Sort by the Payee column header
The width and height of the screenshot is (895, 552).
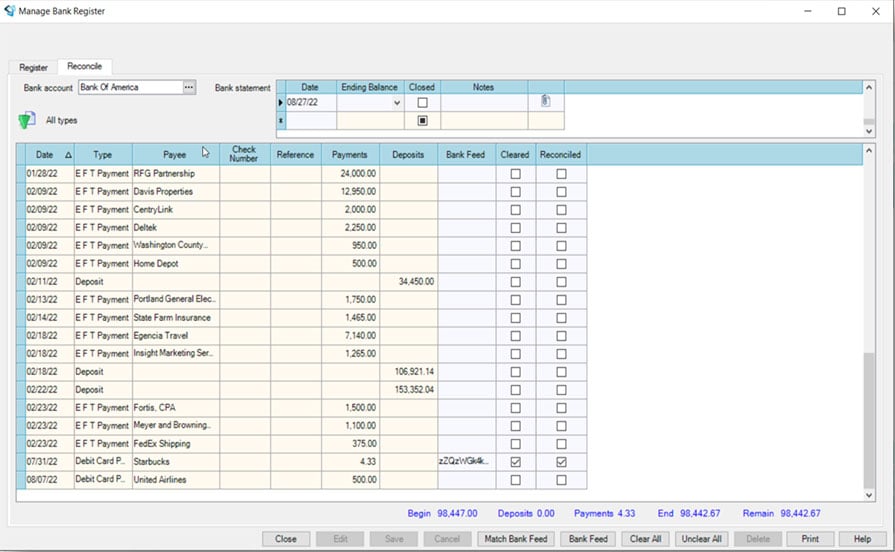(x=175, y=155)
